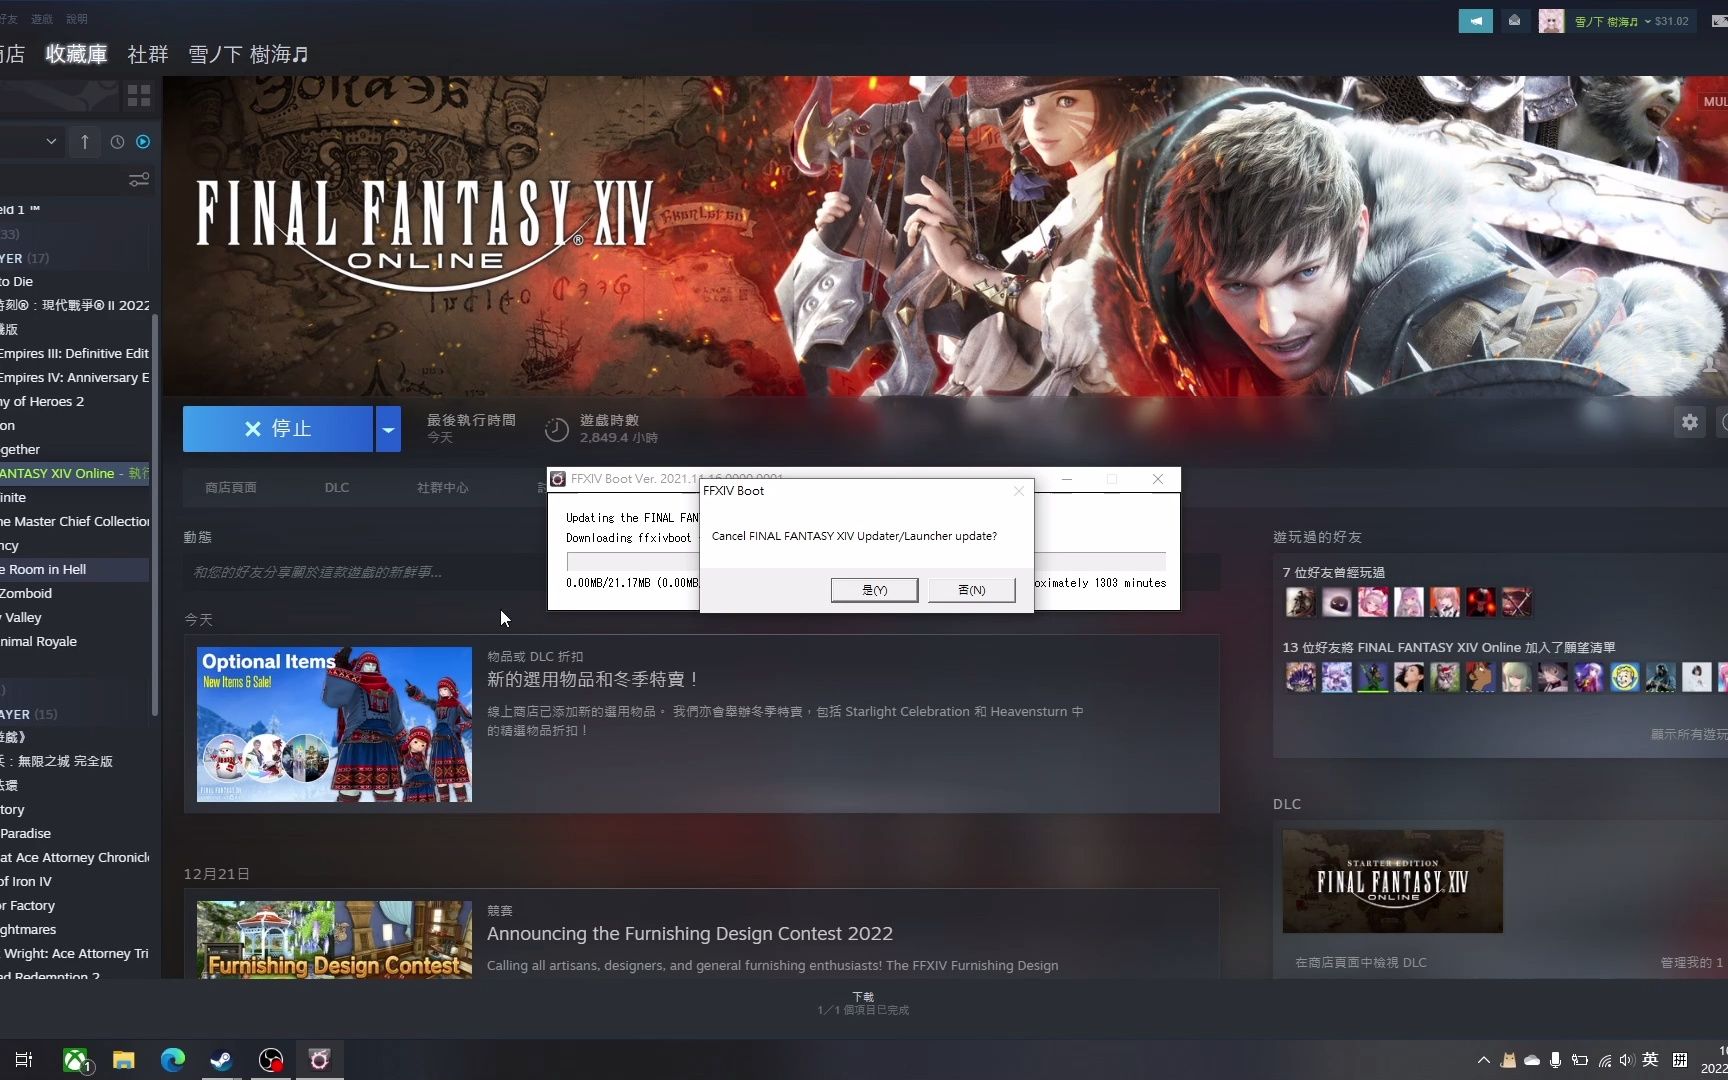1728x1080 pixels.
Task: Open File Explorer on taskbar
Action: 124,1060
